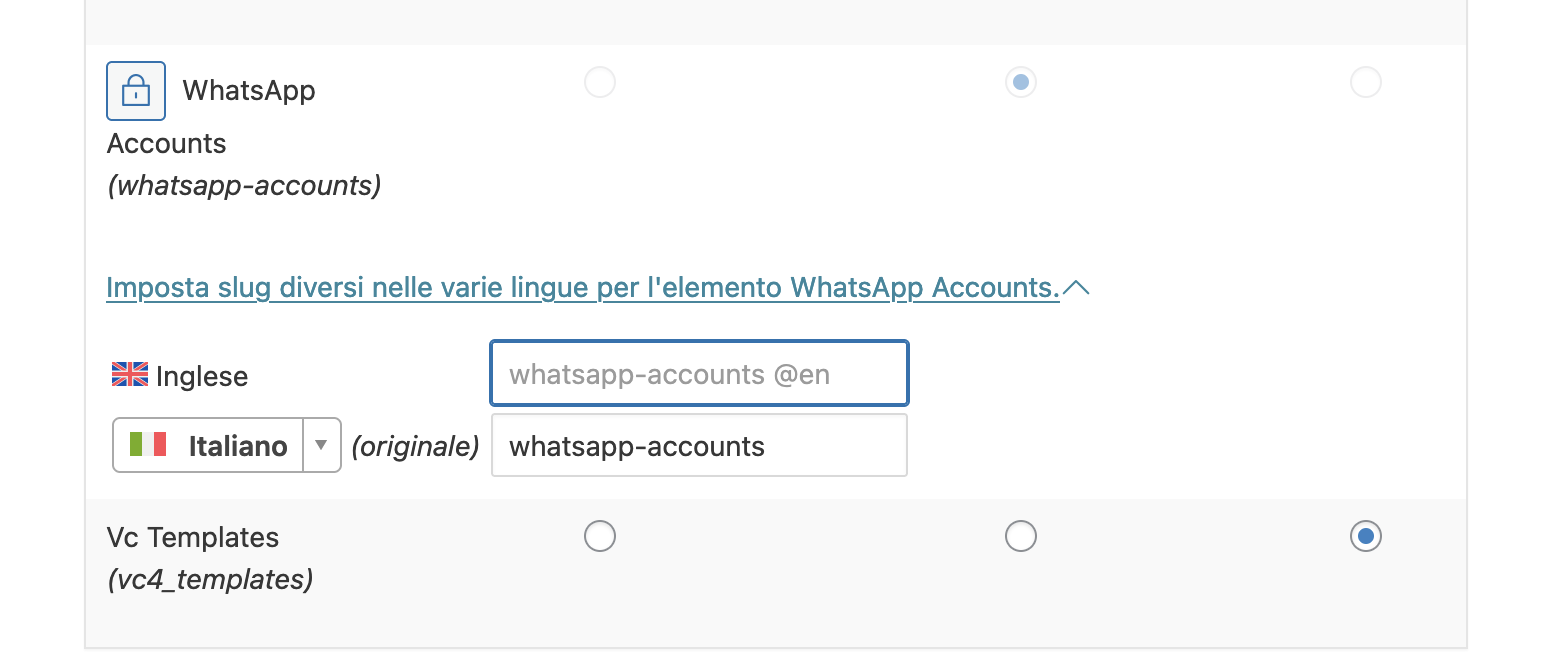Click the 'Imposta slug diversi nelle varie lingue' link

[x=583, y=288]
